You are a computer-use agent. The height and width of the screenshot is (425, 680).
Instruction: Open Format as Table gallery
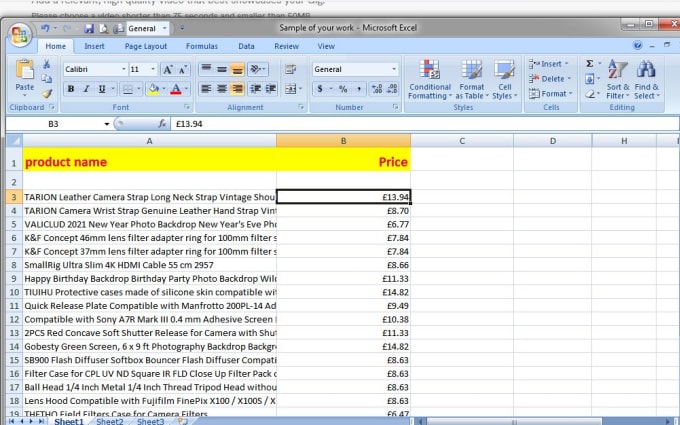(x=472, y=80)
